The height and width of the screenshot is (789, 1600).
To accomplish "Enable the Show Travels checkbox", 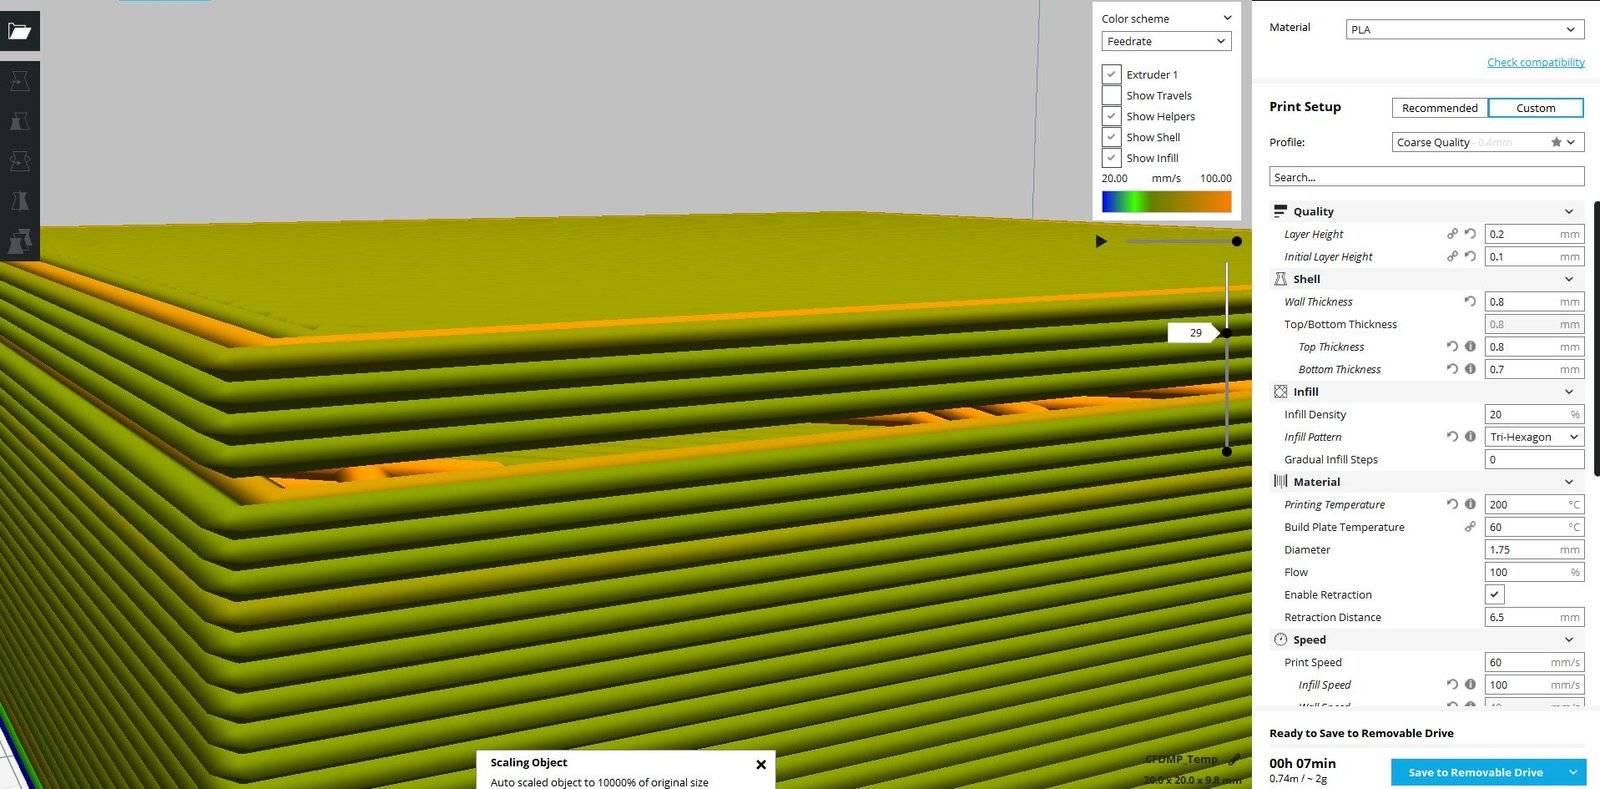I will pos(1111,96).
